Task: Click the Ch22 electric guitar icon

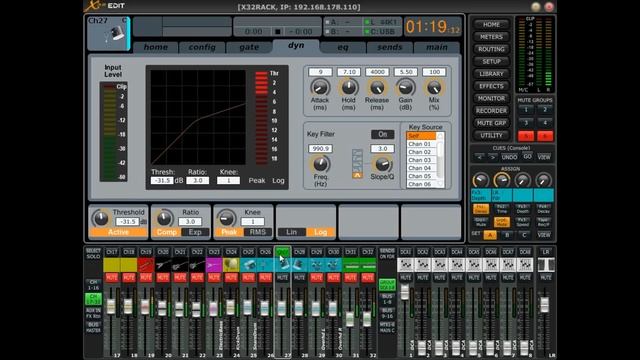Action: click(x=197, y=265)
